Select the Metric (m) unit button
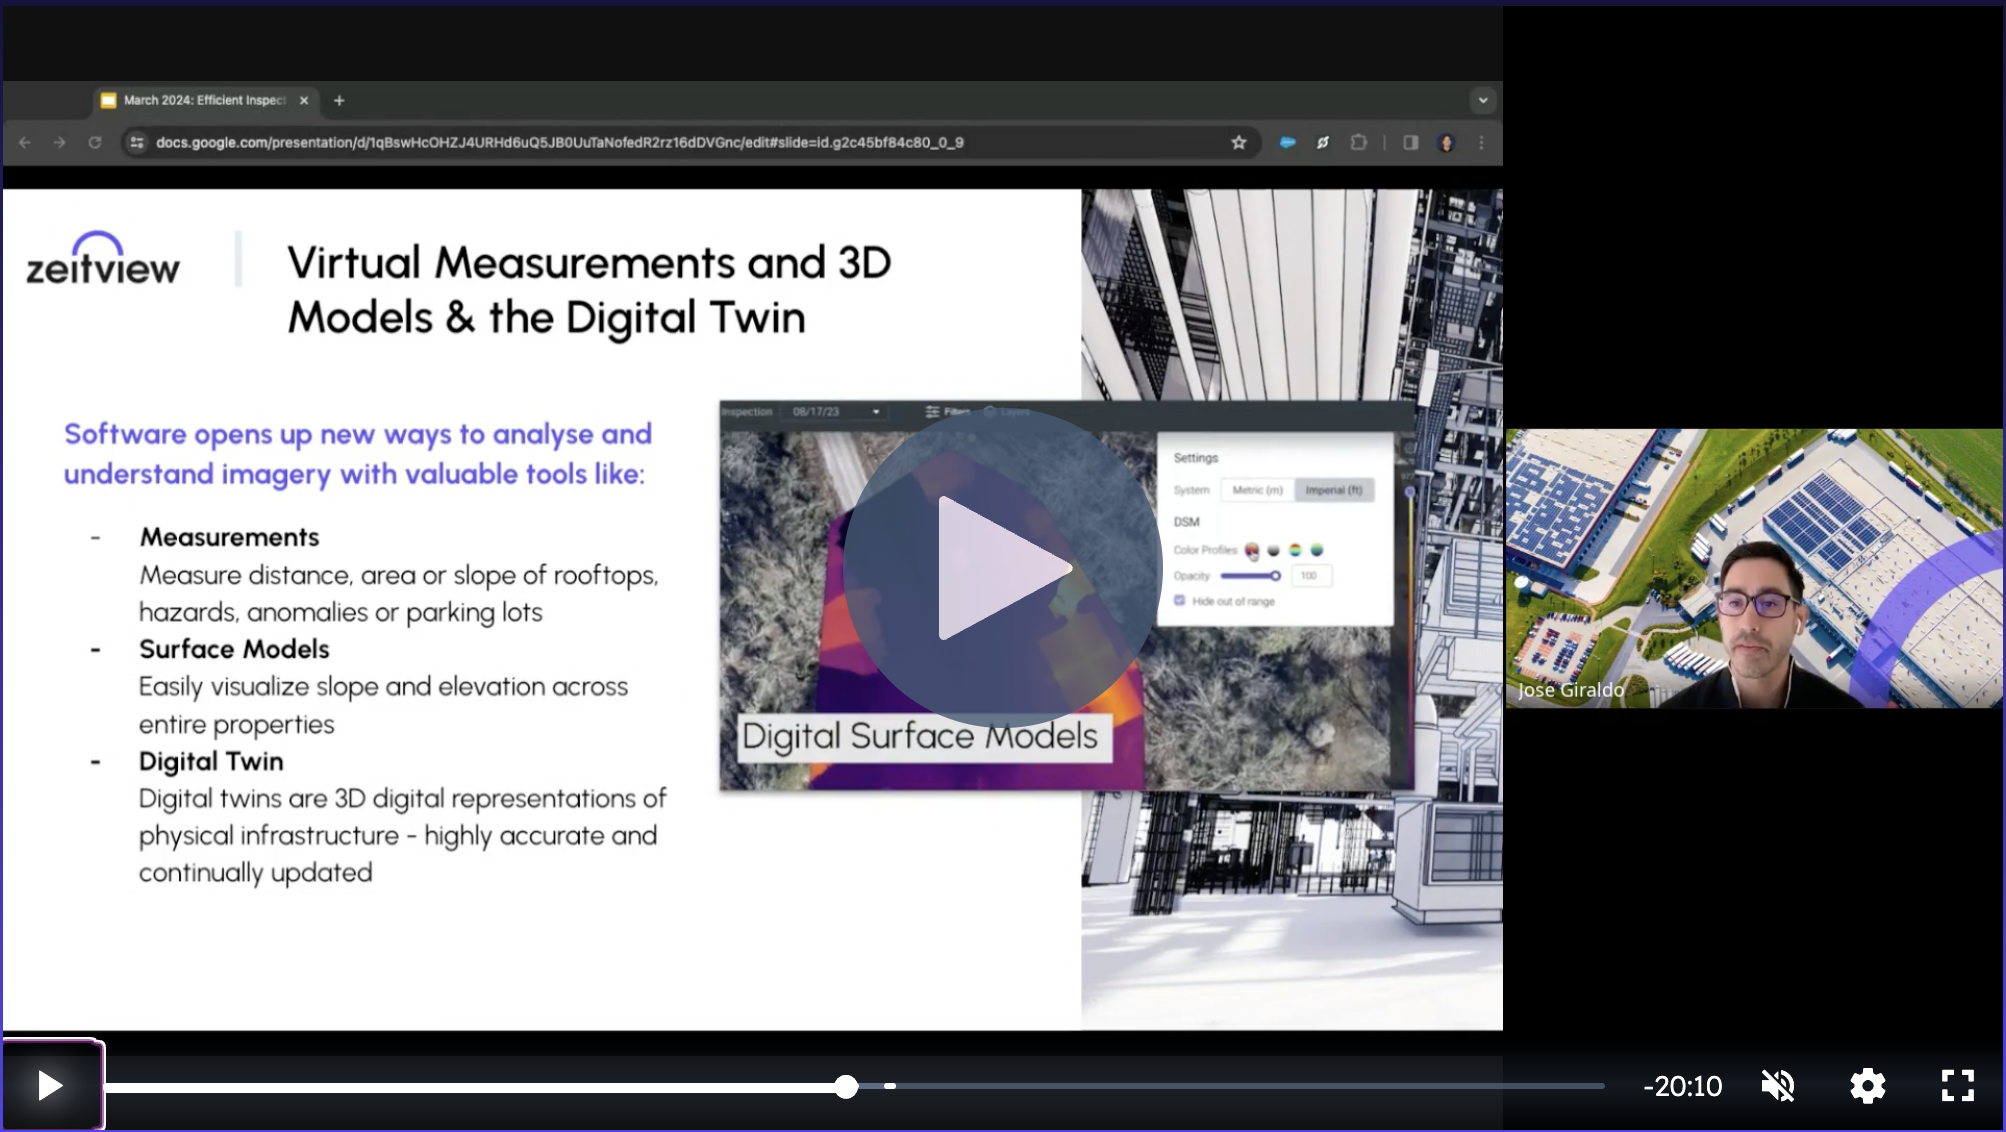The image size is (2006, 1132). pos(1257,490)
